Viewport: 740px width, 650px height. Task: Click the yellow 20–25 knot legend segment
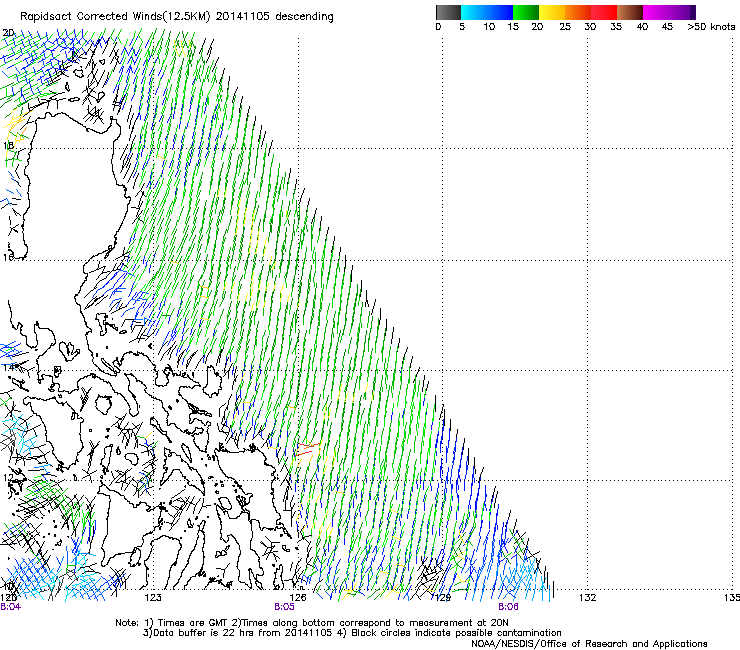(552, 12)
